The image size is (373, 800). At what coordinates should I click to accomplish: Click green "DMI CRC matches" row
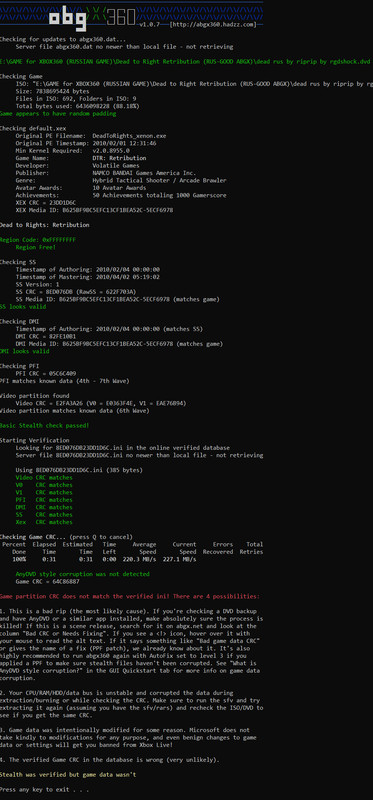(x=44, y=507)
